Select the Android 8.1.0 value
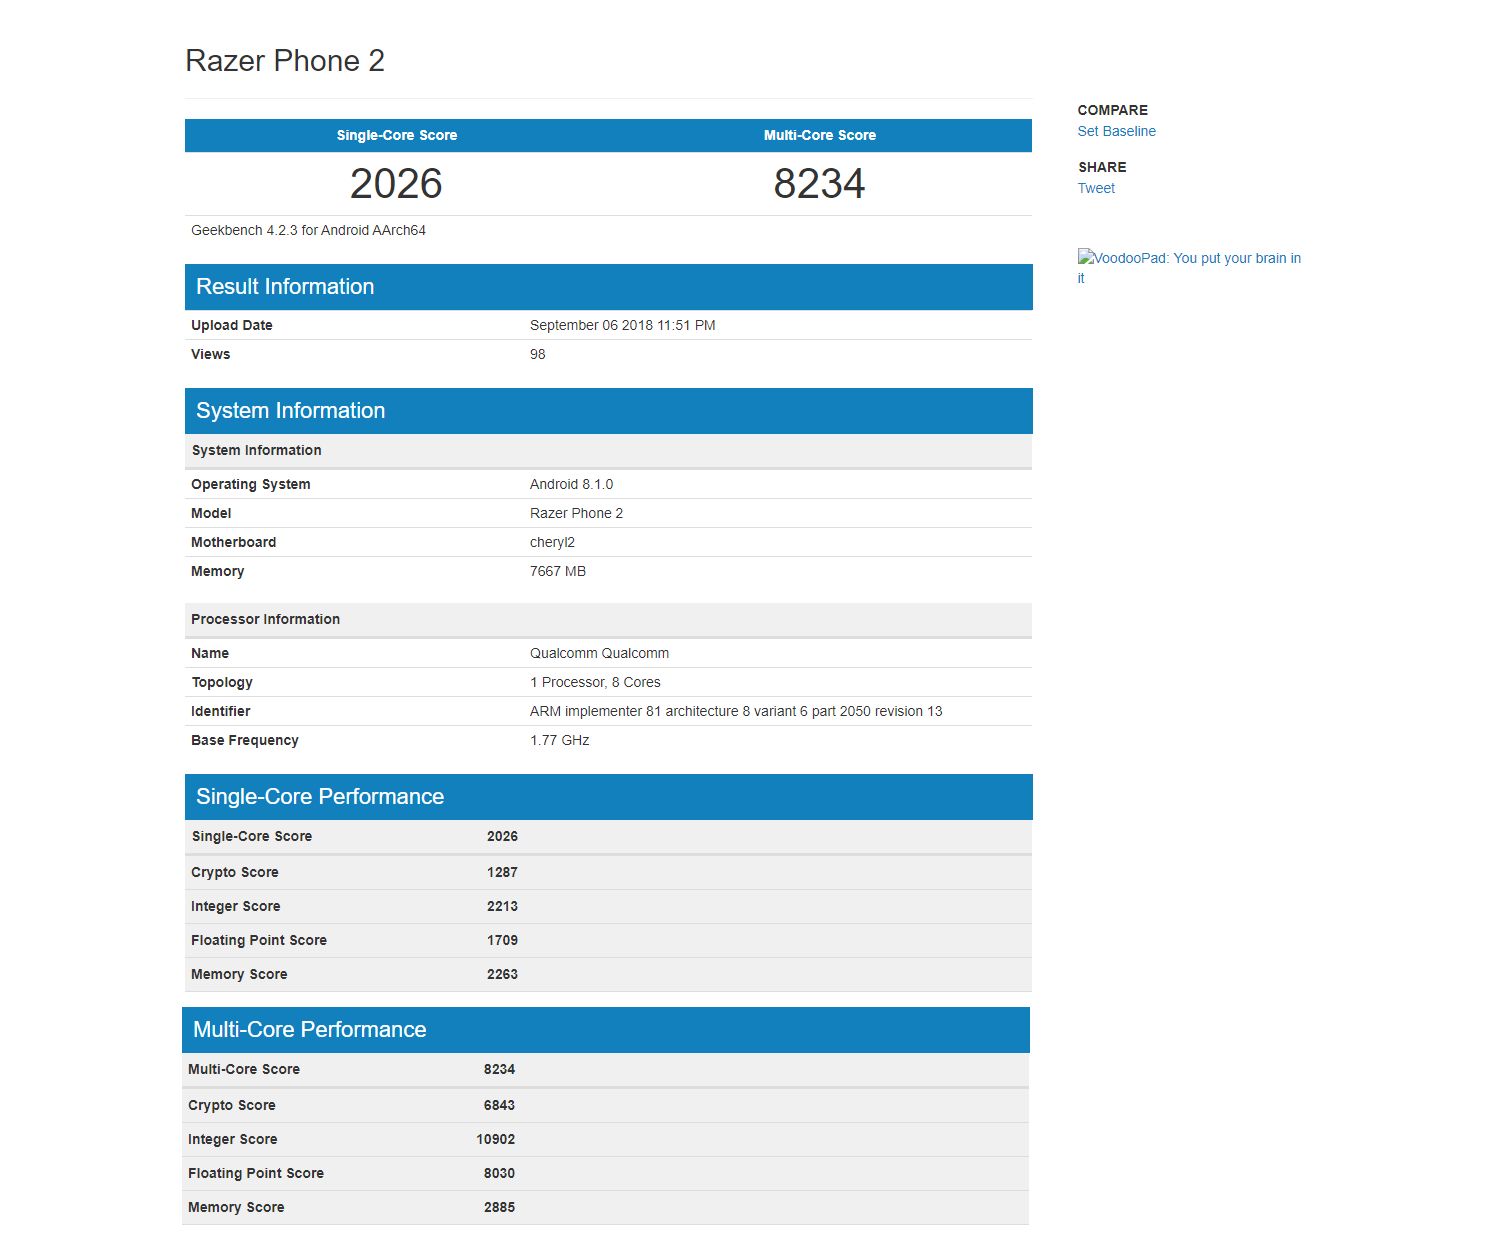 (x=572, y=484)
